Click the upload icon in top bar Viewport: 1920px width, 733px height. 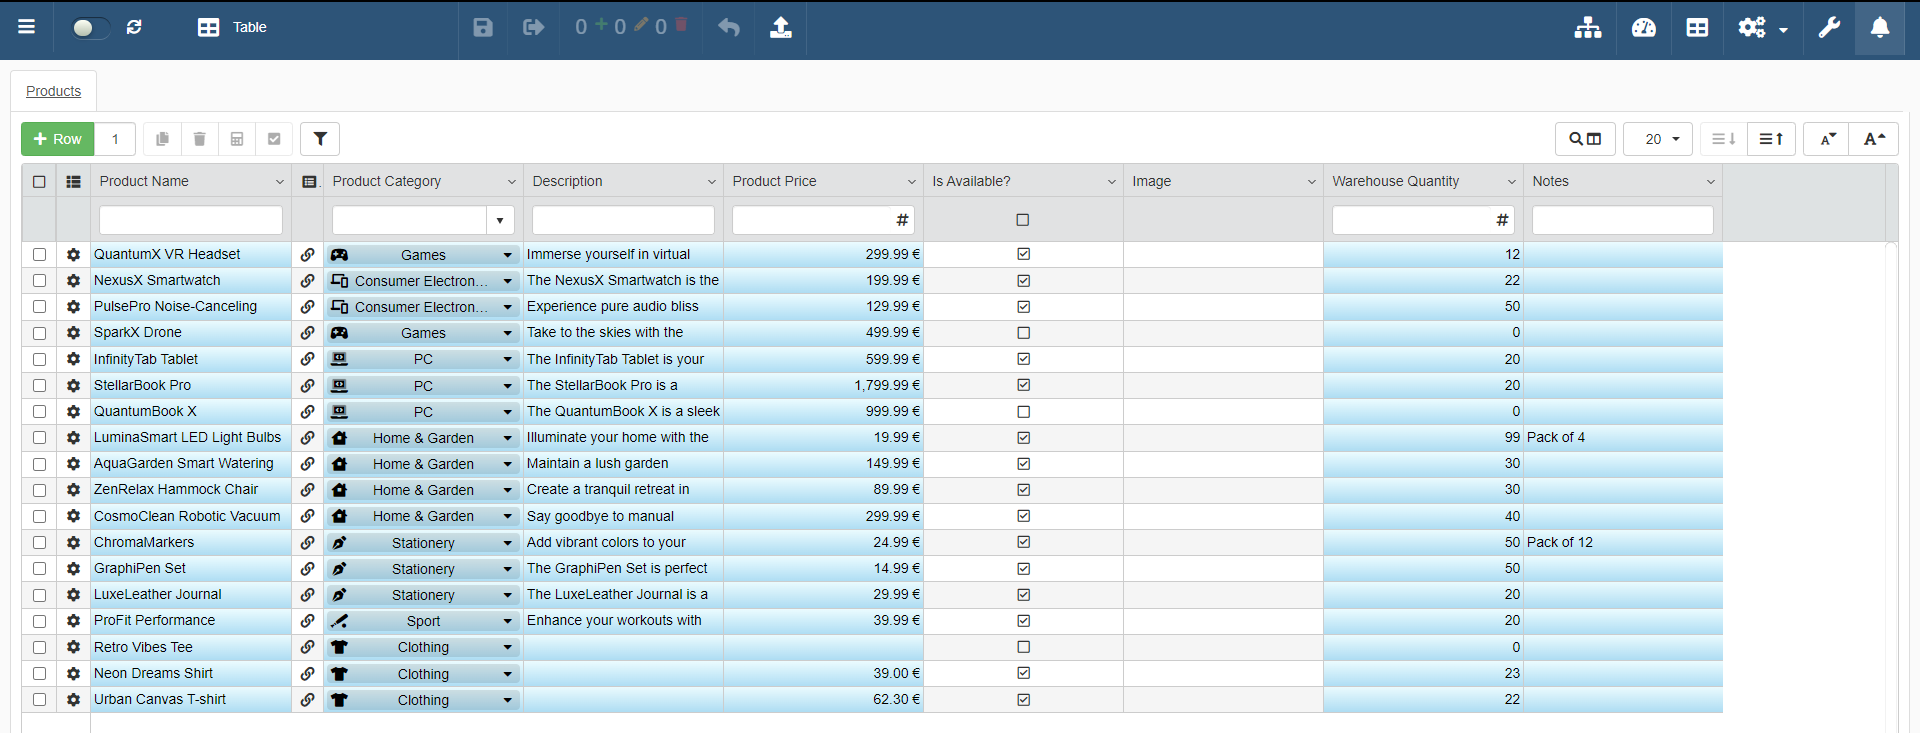(x=781, y=27)
